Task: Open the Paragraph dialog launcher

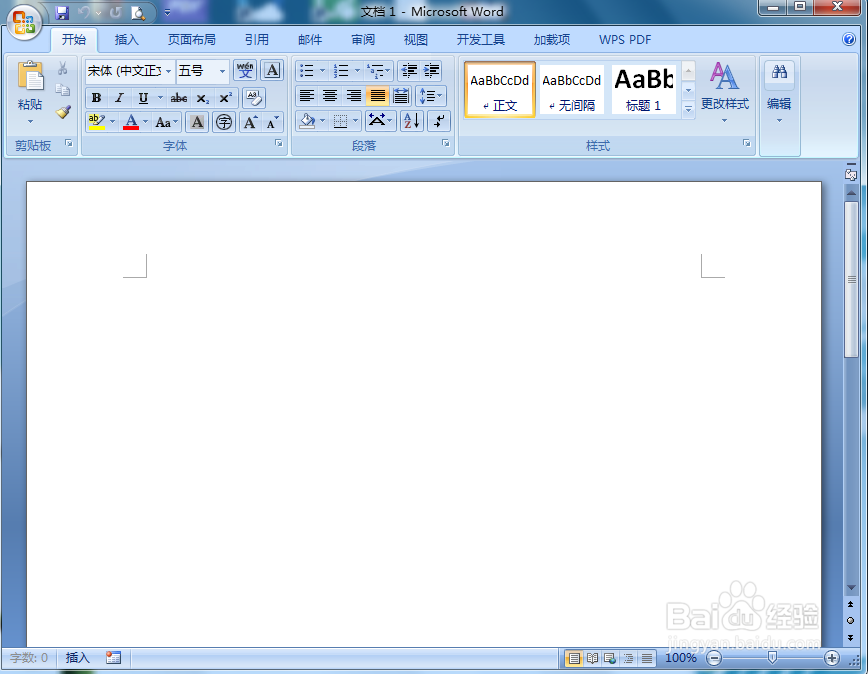Action: [446, 144]
